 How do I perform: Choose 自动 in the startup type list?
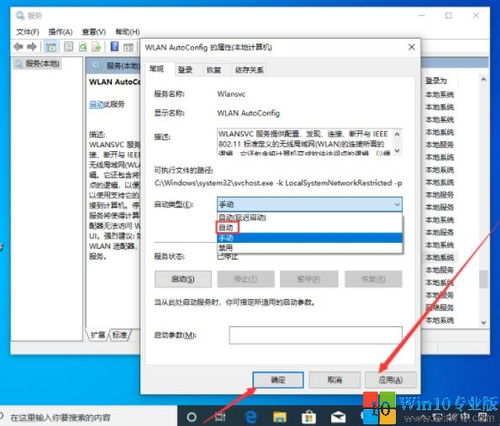click(310, 228)
